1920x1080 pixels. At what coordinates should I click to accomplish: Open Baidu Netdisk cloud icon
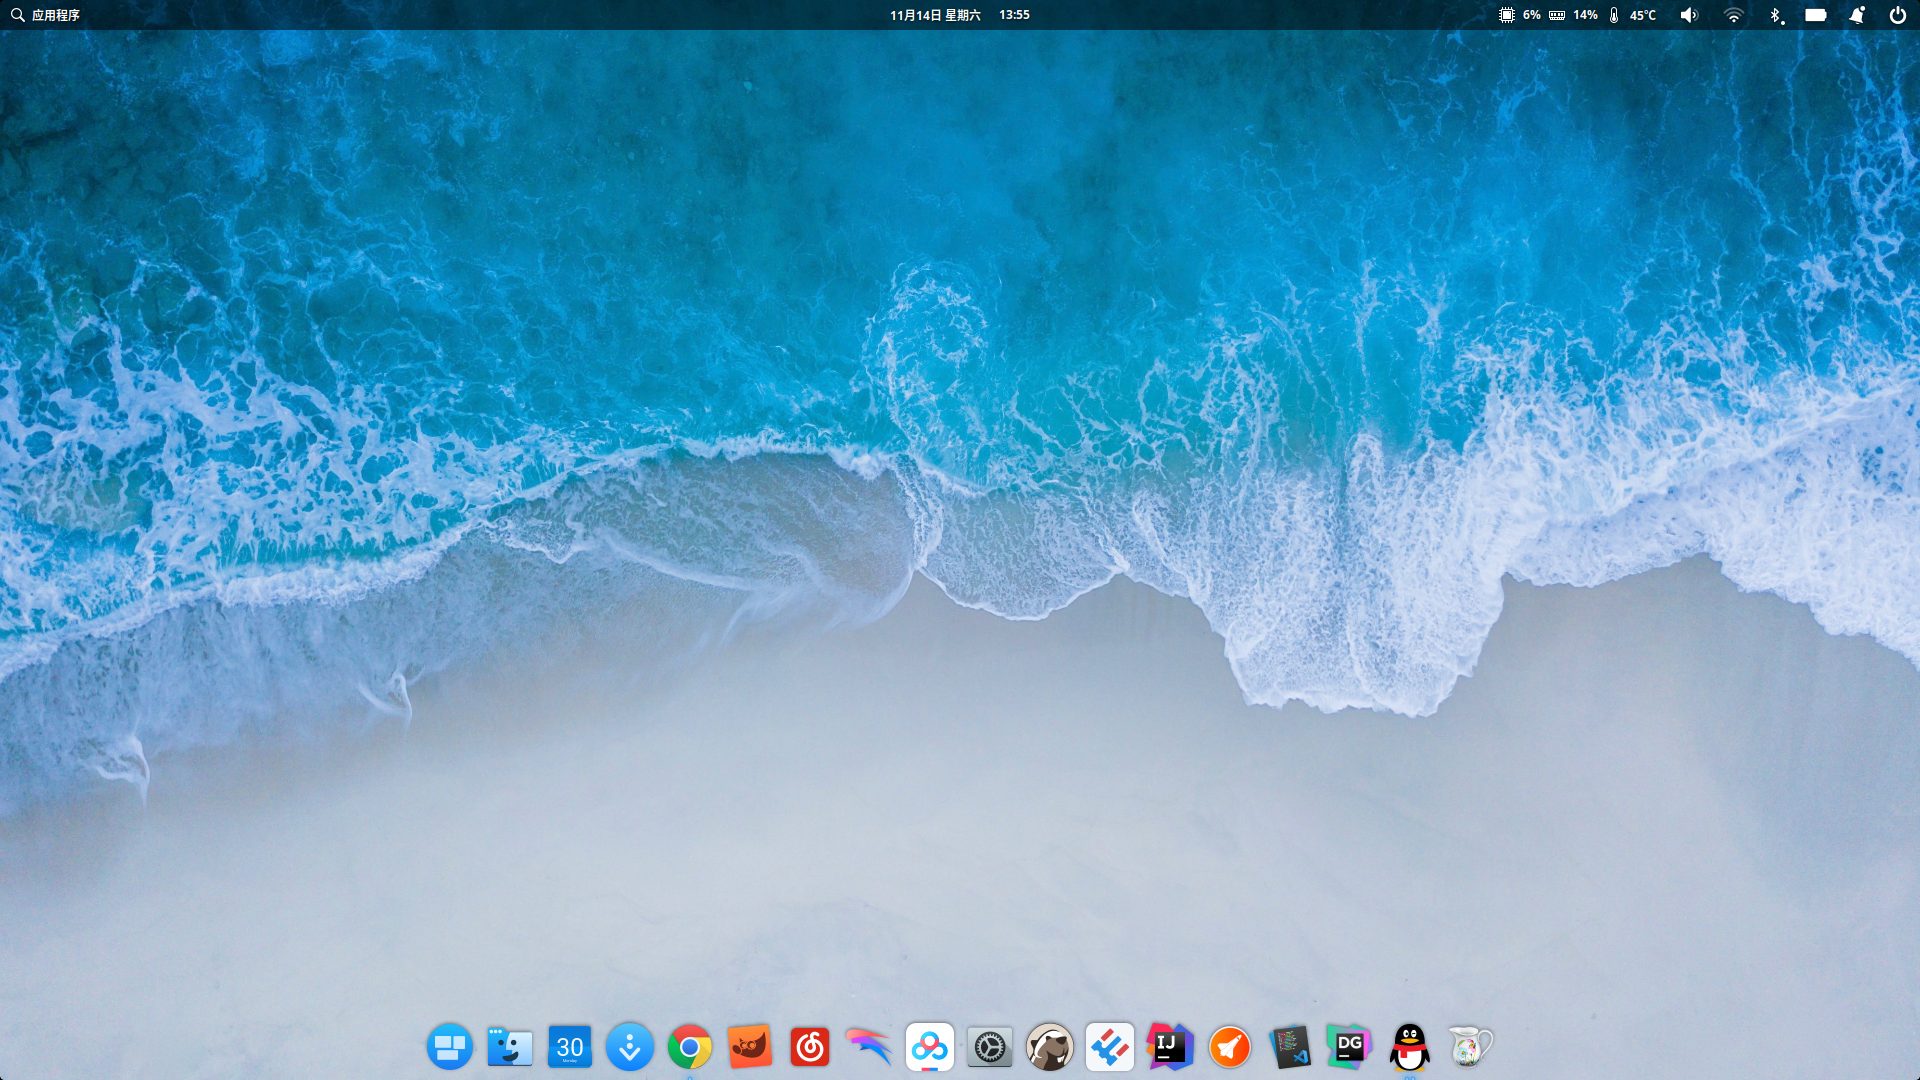pos(929,1047)
